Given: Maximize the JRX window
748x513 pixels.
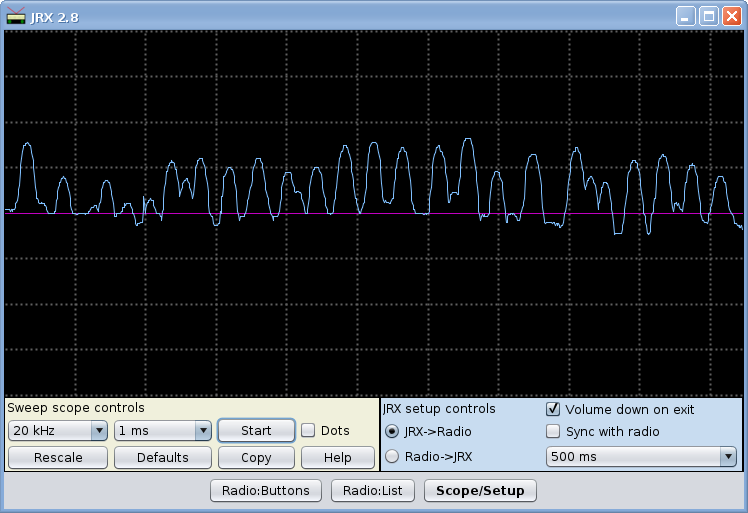Looking at the screenshot, I should (x=708, y=16).
